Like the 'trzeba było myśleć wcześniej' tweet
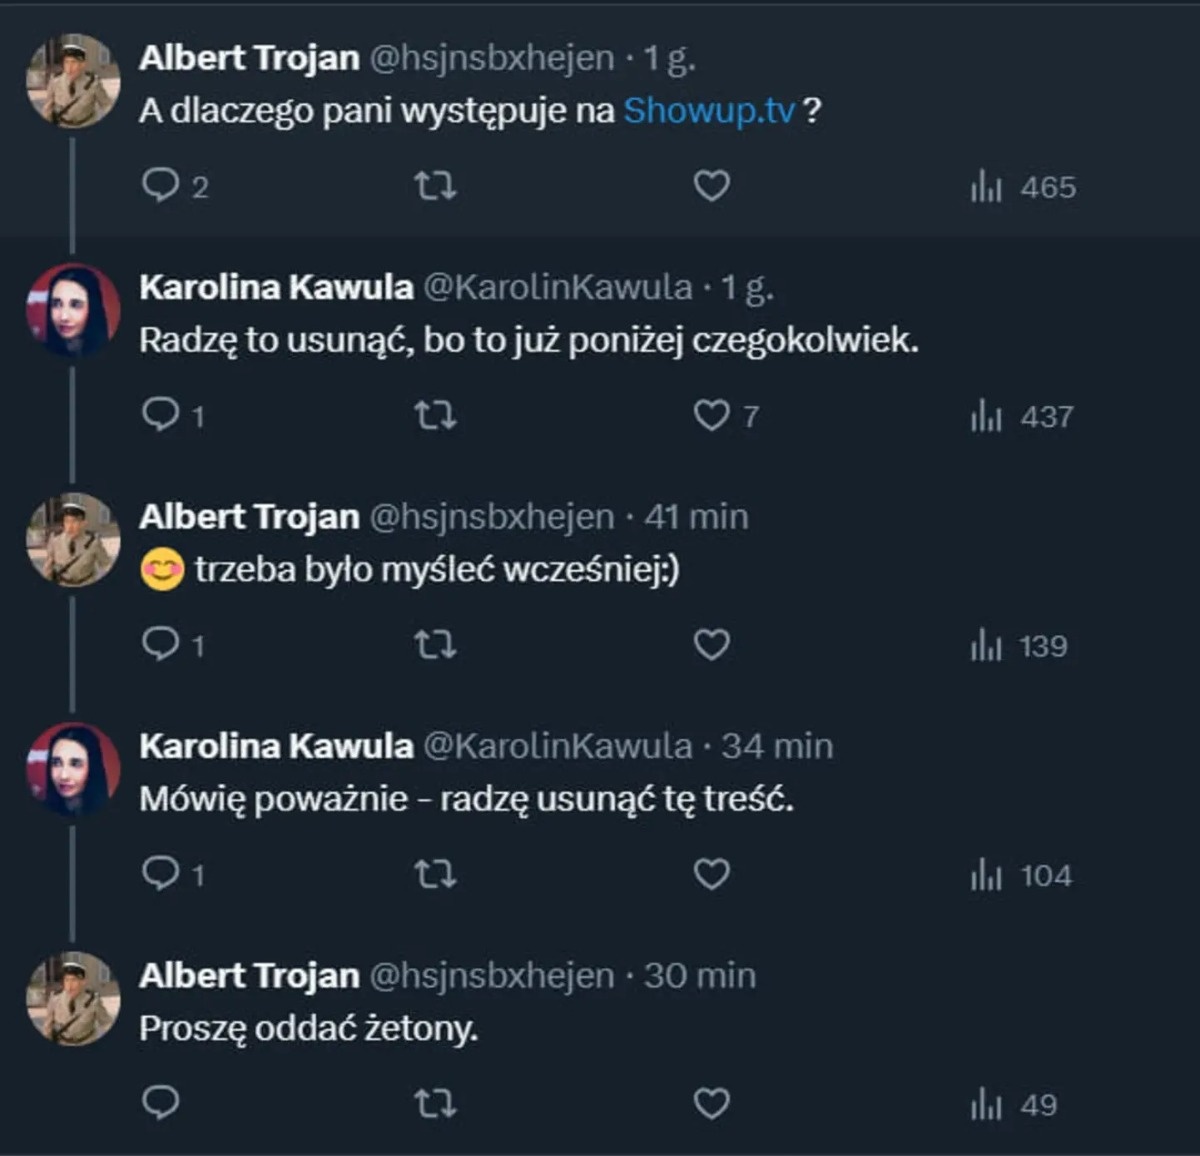 tap(711, 645)
